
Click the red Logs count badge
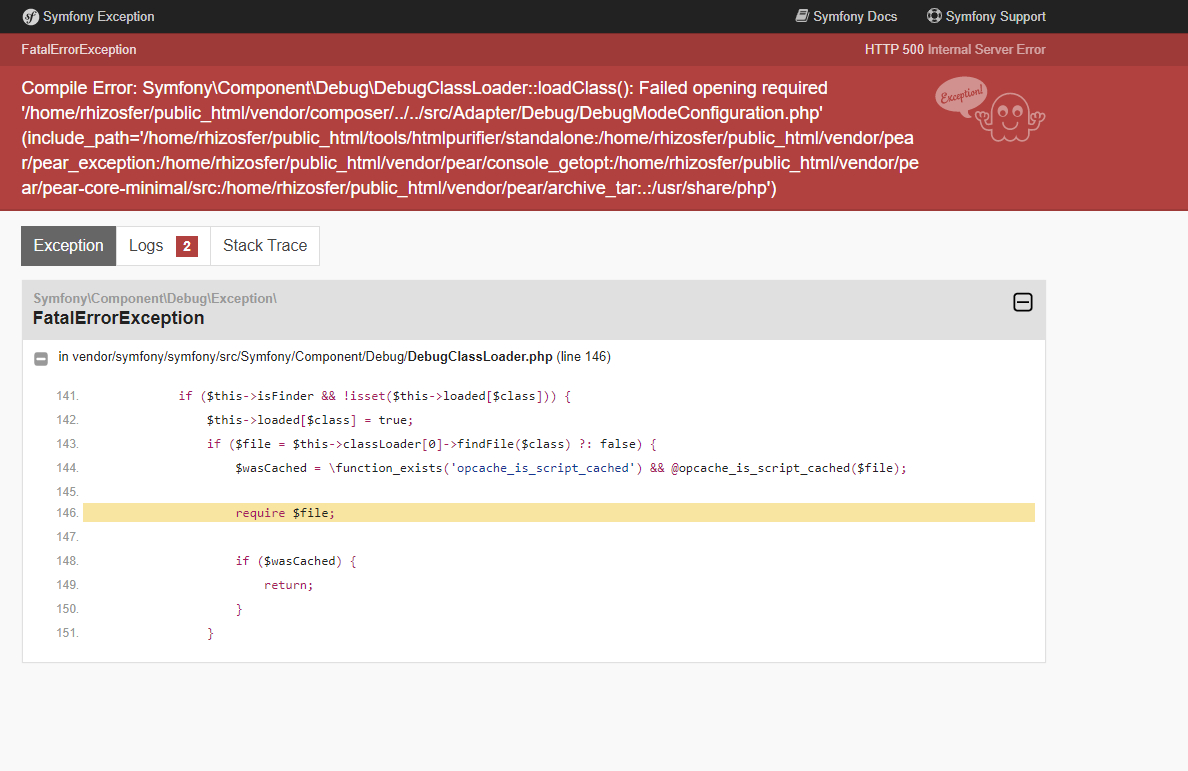pos(186,246)
